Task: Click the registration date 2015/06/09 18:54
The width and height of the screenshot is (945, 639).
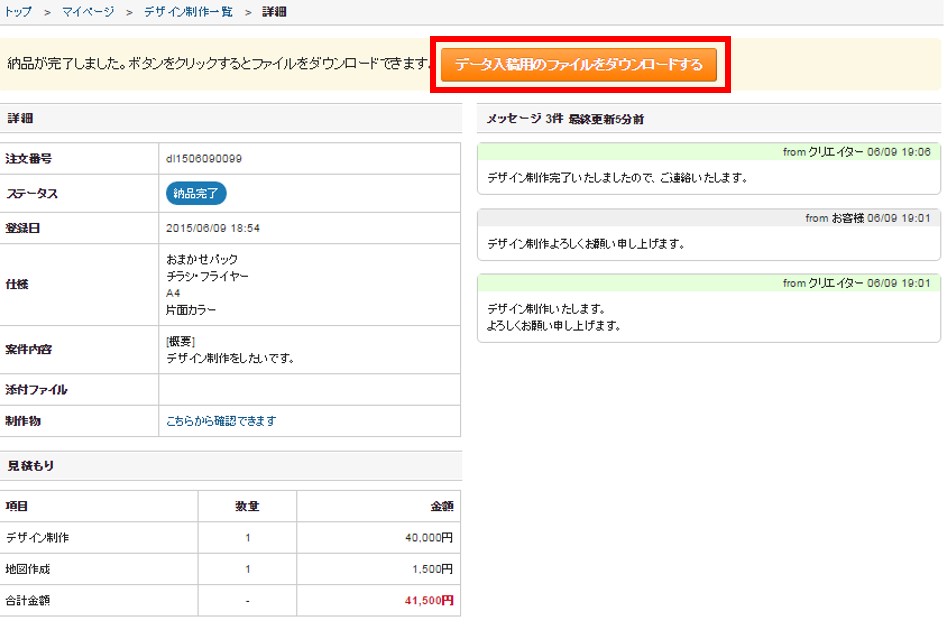Action: (x=213, y=228)
